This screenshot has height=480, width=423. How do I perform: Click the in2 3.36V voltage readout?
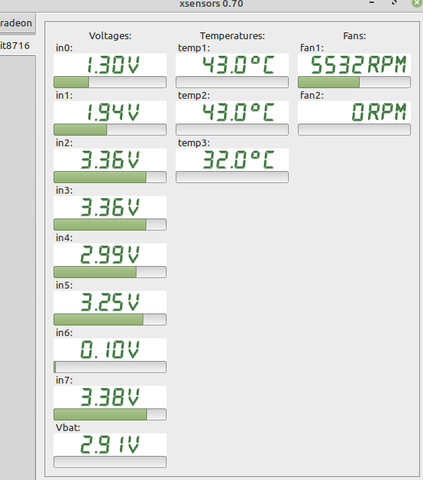click(110, 160)
